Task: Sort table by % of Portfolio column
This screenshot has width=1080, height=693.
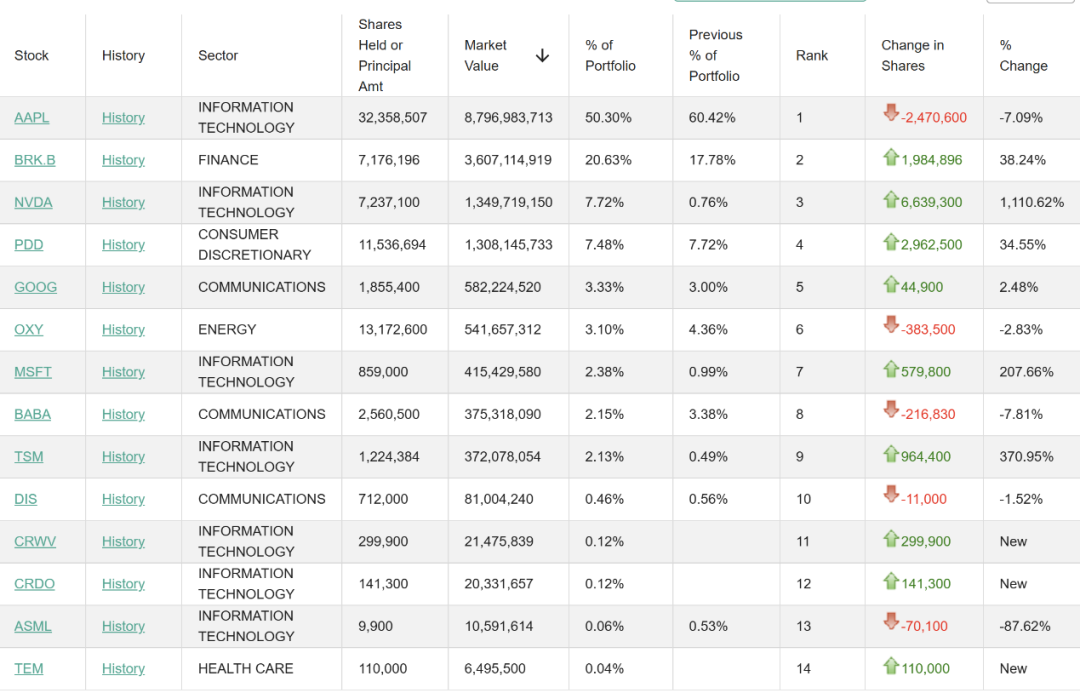Action: tap(610, 56)
